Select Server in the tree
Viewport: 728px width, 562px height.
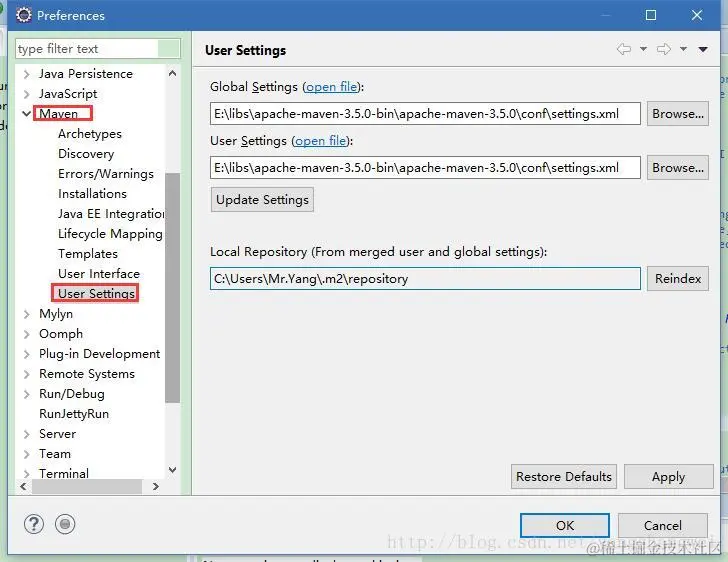click(x=57, y=434)
